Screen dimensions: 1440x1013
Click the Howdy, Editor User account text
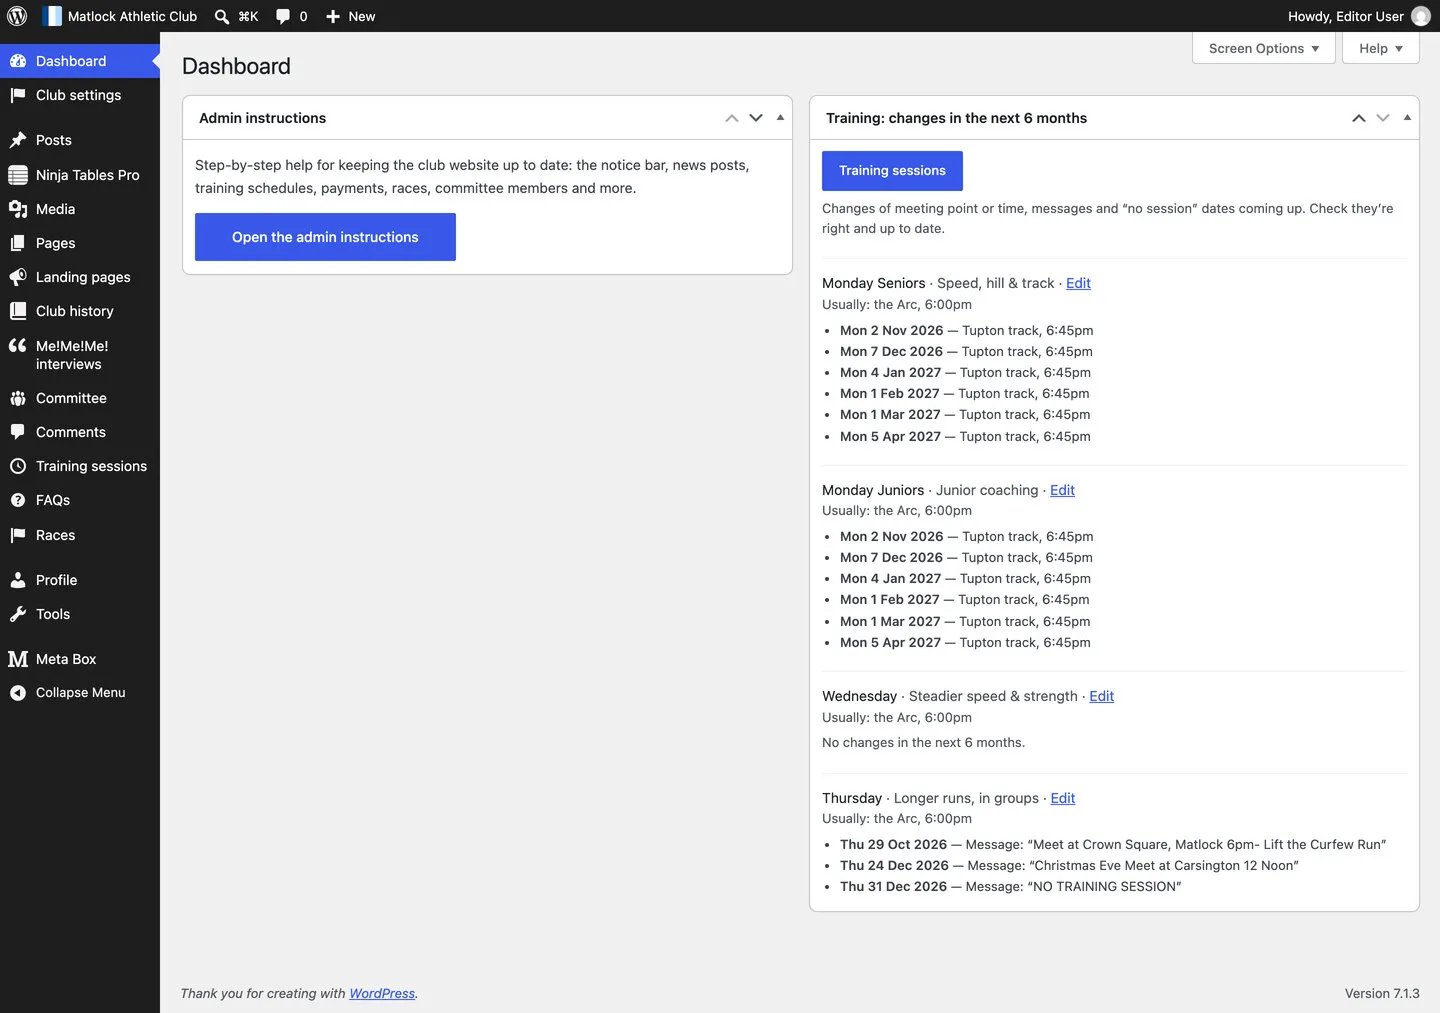1345,16
